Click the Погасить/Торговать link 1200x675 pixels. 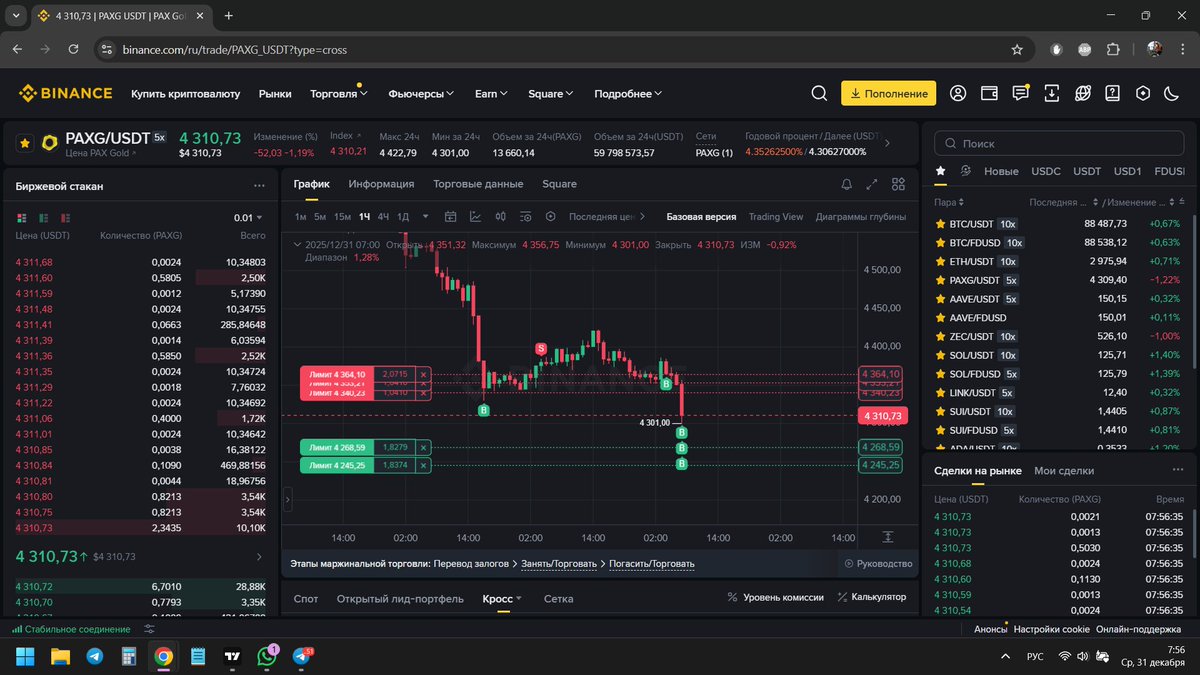coord(650,563)
